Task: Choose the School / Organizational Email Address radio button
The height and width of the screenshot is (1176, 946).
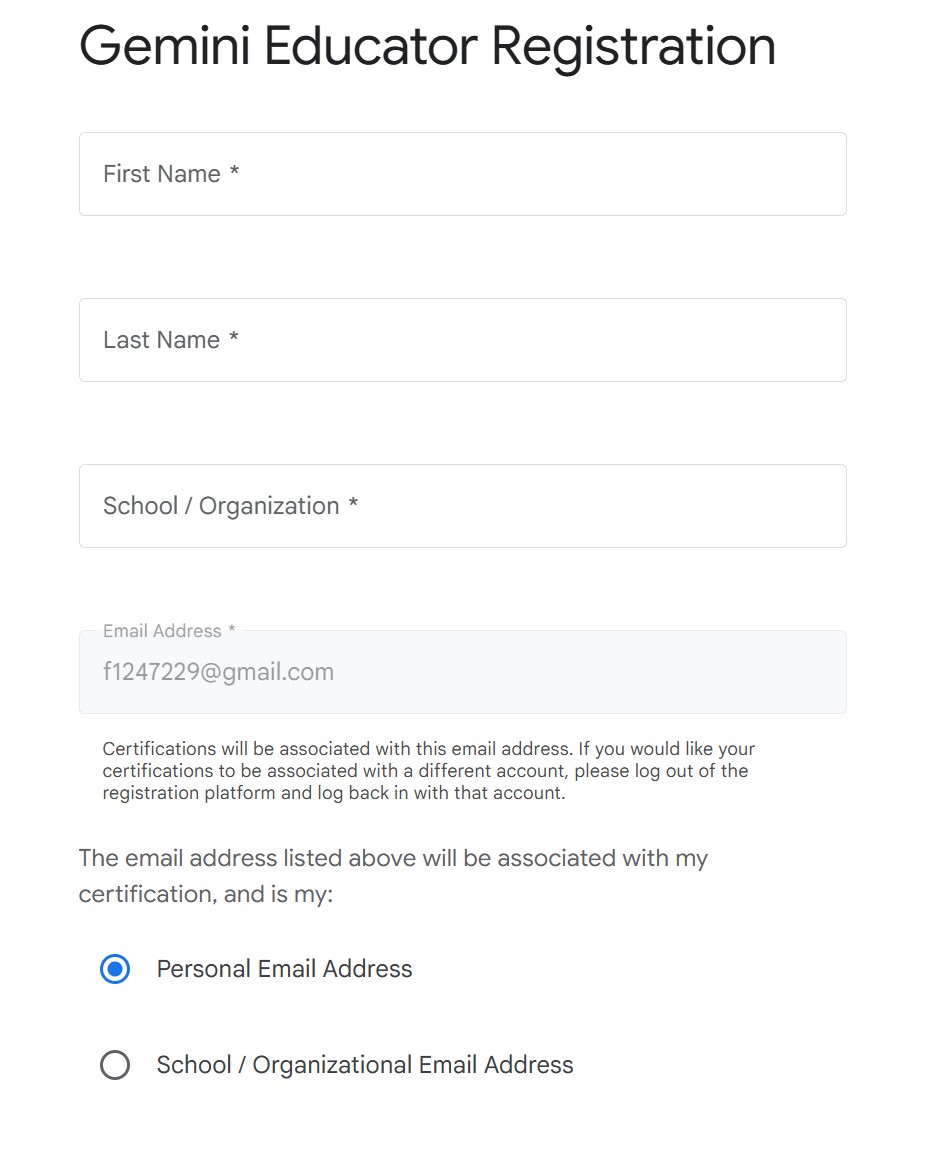Action: [115, 1065]
